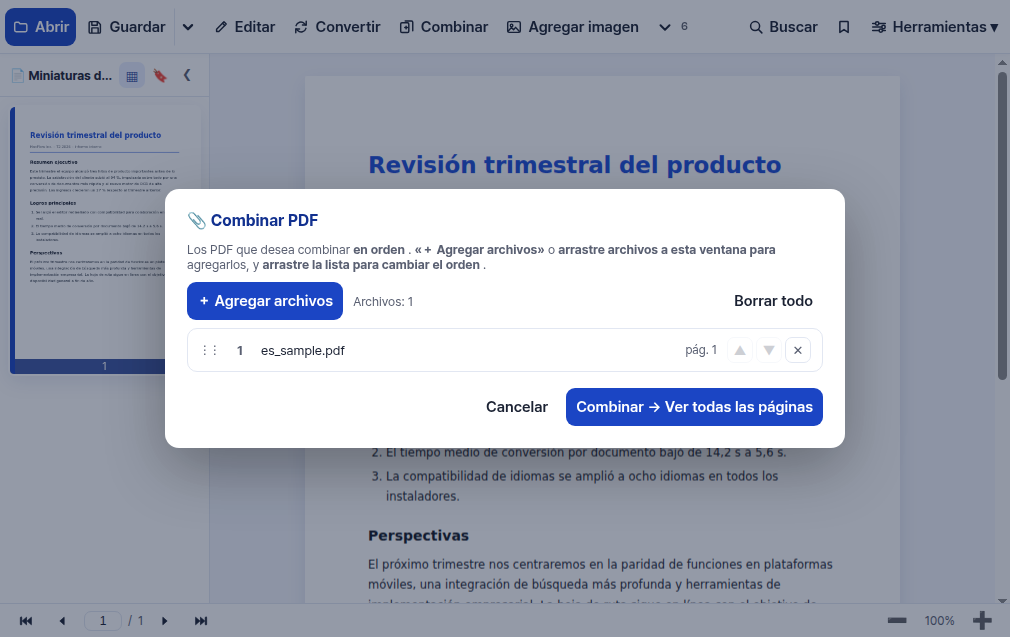This screenshot has height=637, width=1010.
Task: Select the page 1 thumbnail
Action: click(x=104, y=240)
